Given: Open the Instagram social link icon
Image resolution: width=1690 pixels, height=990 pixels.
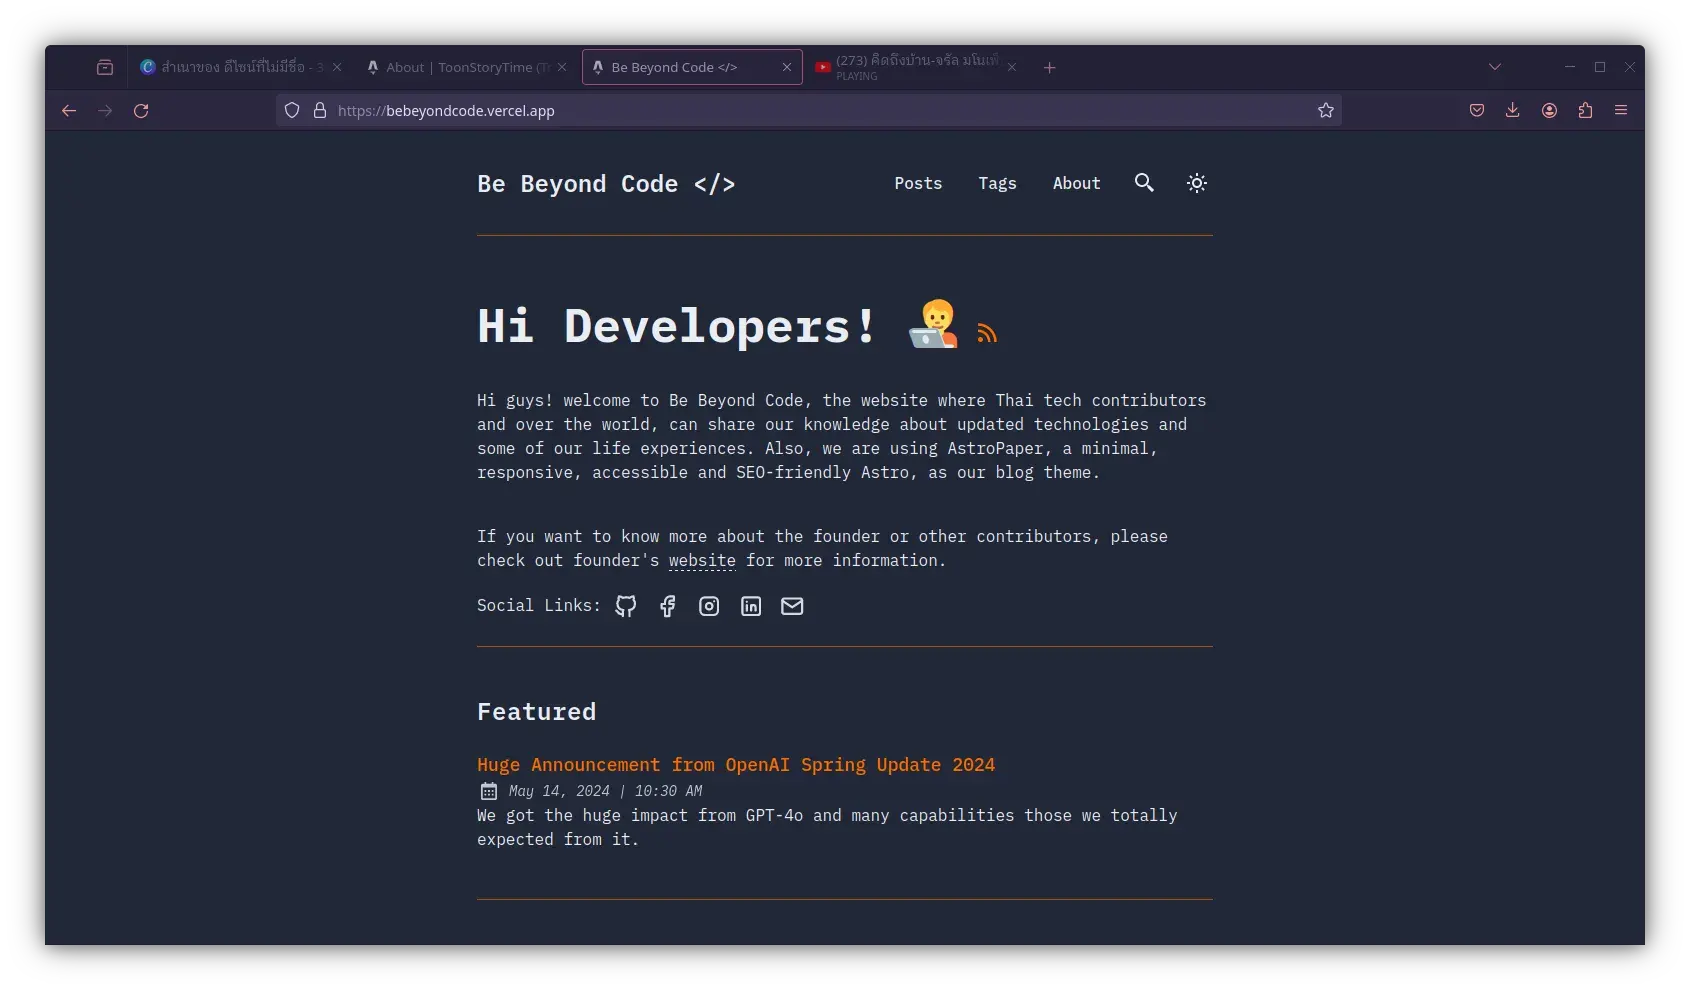Looking at the screenshot, I should click(709, 606).
